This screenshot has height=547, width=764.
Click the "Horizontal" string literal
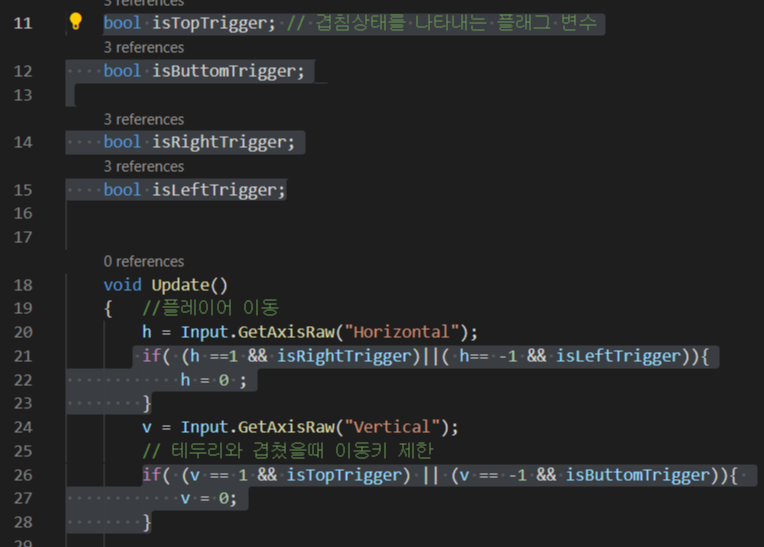point(401,332)
